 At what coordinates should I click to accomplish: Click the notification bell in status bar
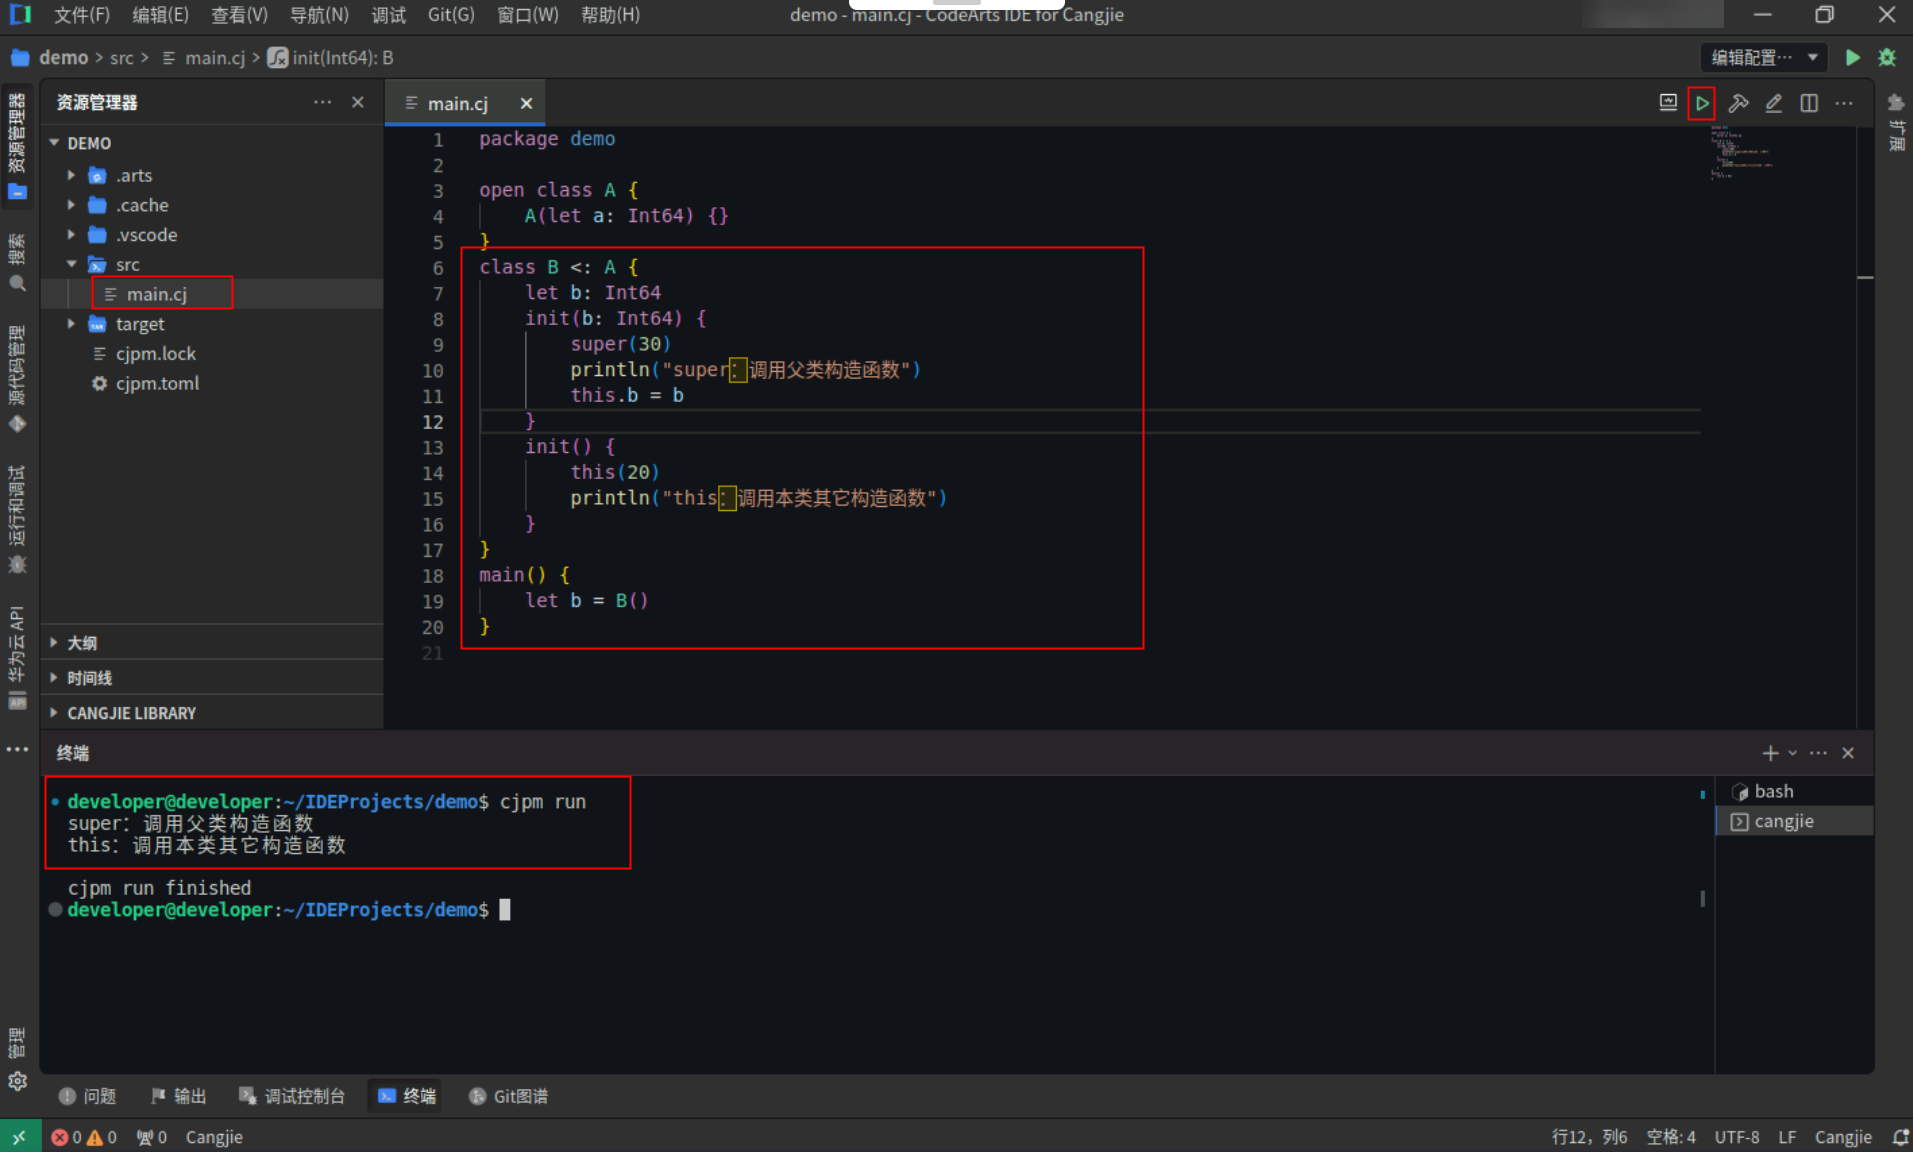(x=1900, y=1137)
